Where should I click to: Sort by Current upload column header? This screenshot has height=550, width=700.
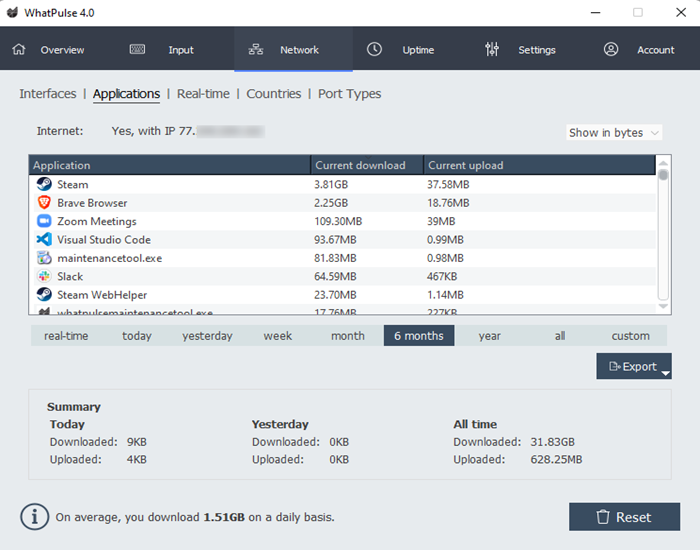click(x=539, y=165)
